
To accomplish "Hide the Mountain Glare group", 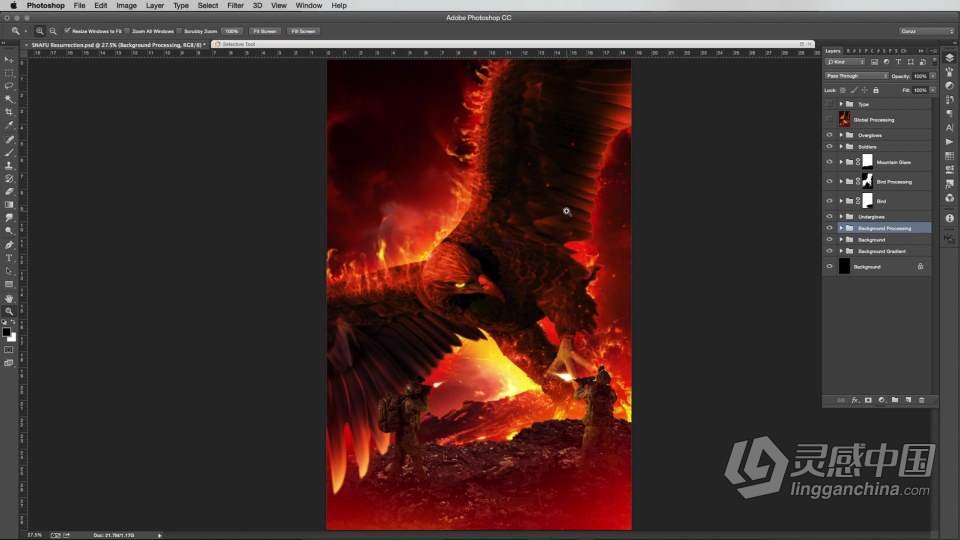I will [x=829, y=162].
